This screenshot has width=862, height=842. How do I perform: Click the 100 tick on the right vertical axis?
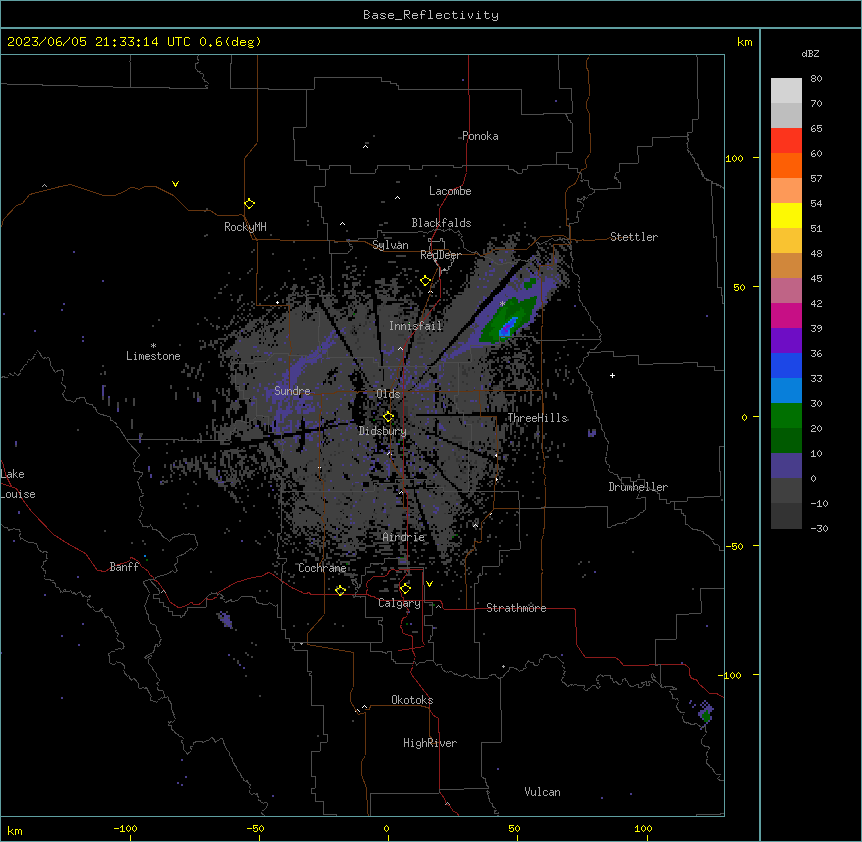pyautogui.click(x=734, y=158)
